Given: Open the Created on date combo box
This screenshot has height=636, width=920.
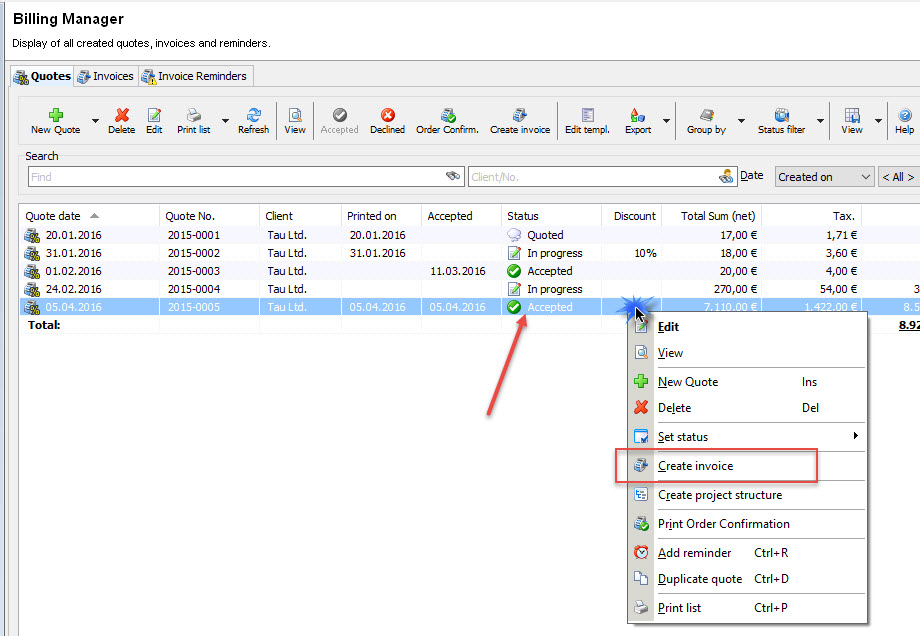Looking at the screenshot, I should (825, 177).
